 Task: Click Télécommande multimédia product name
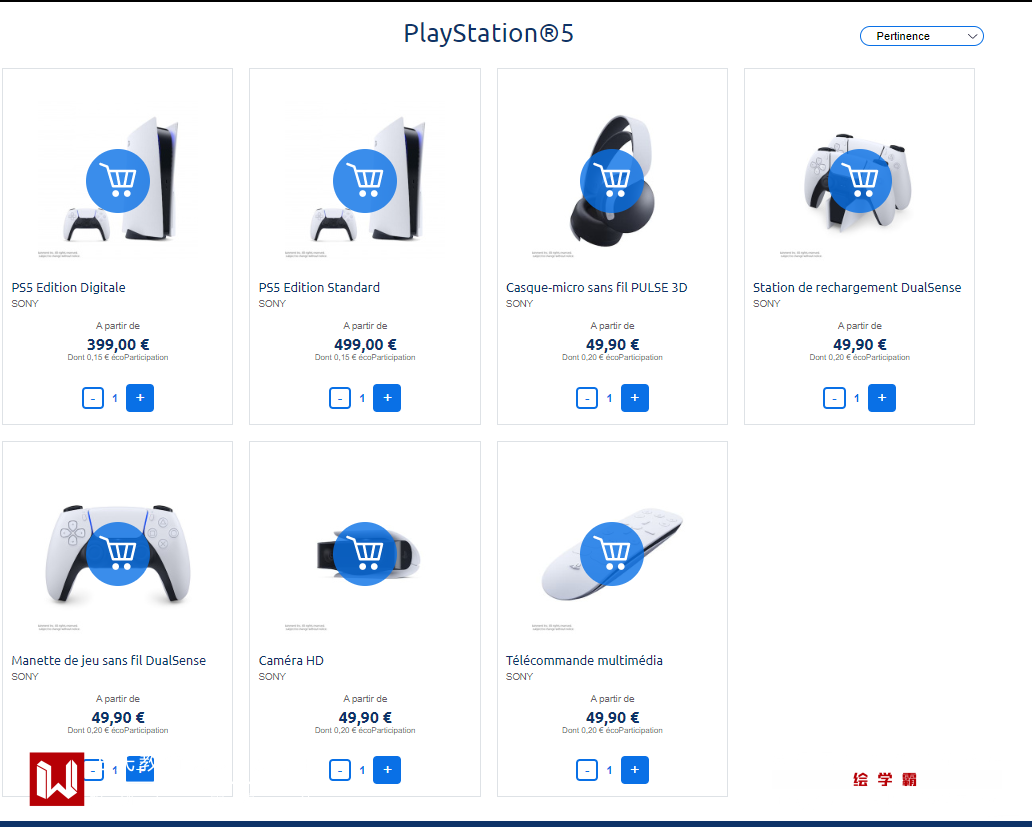(584, 661)
